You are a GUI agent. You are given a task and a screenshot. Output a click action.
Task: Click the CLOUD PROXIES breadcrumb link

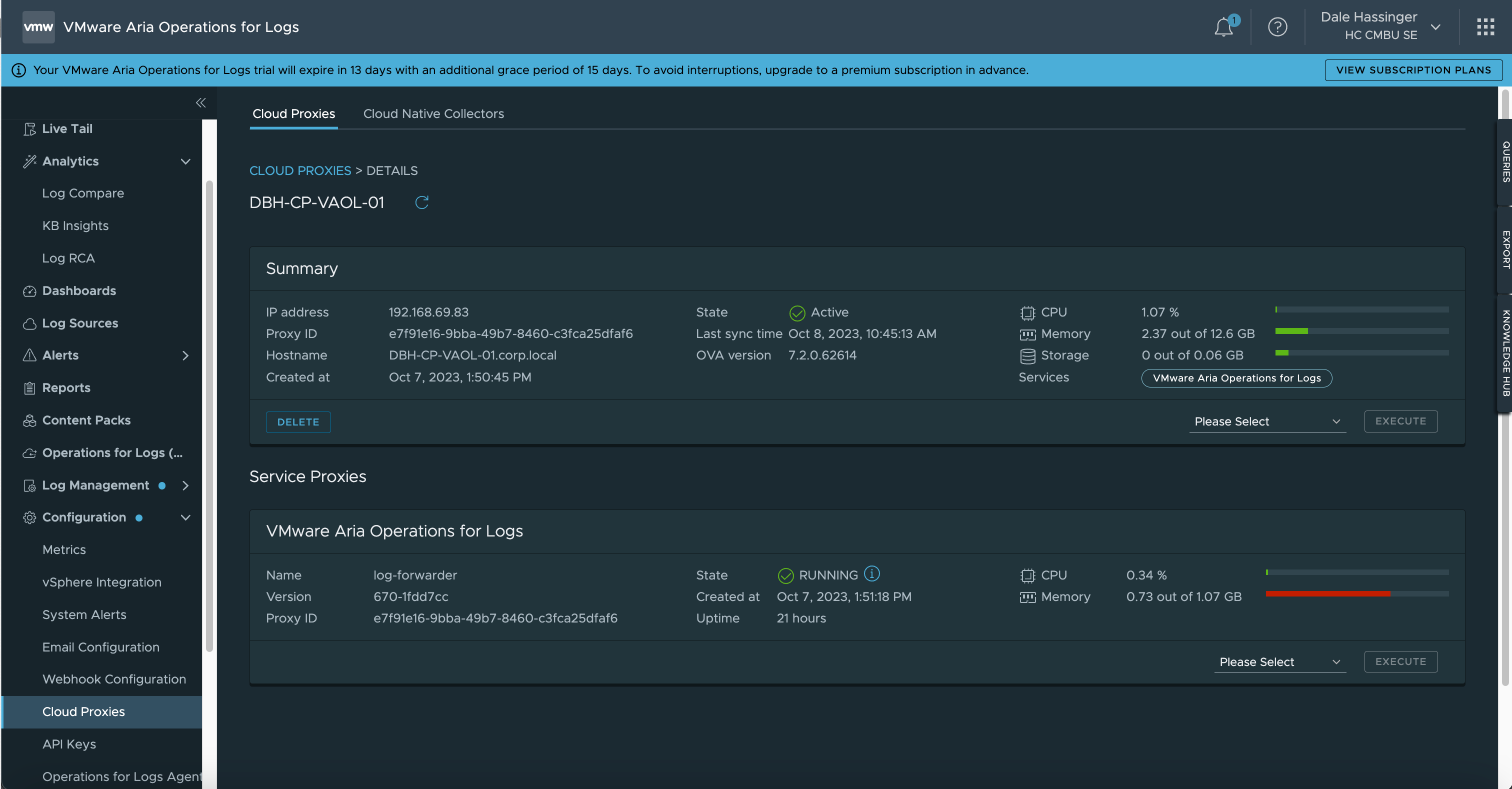point(300,171)
